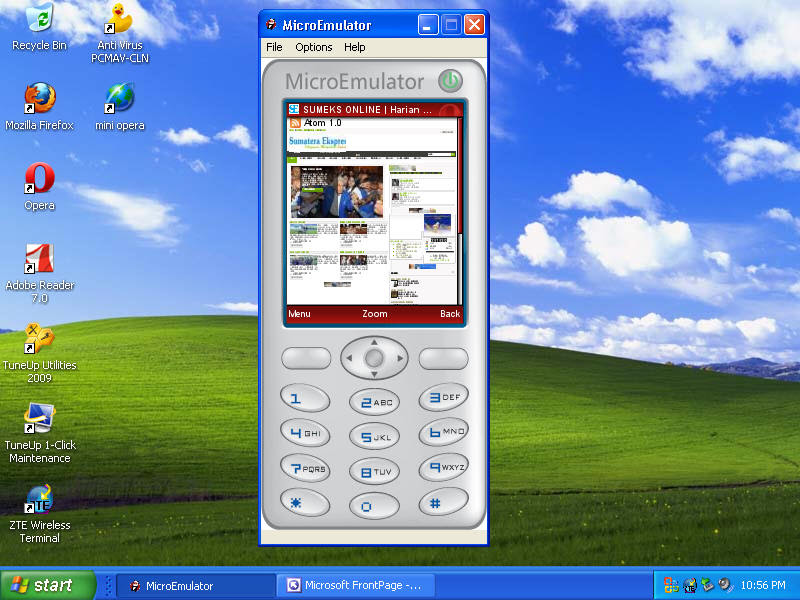Screen dimensions: 800x600
Task: Select the ZTE Wireless Terminal icon
Action: (39, 513)
